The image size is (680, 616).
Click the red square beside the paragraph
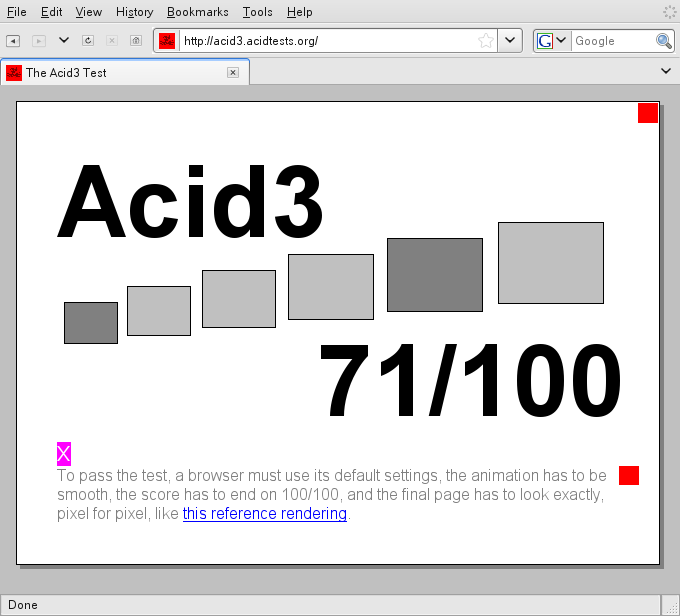coord(629,475)
